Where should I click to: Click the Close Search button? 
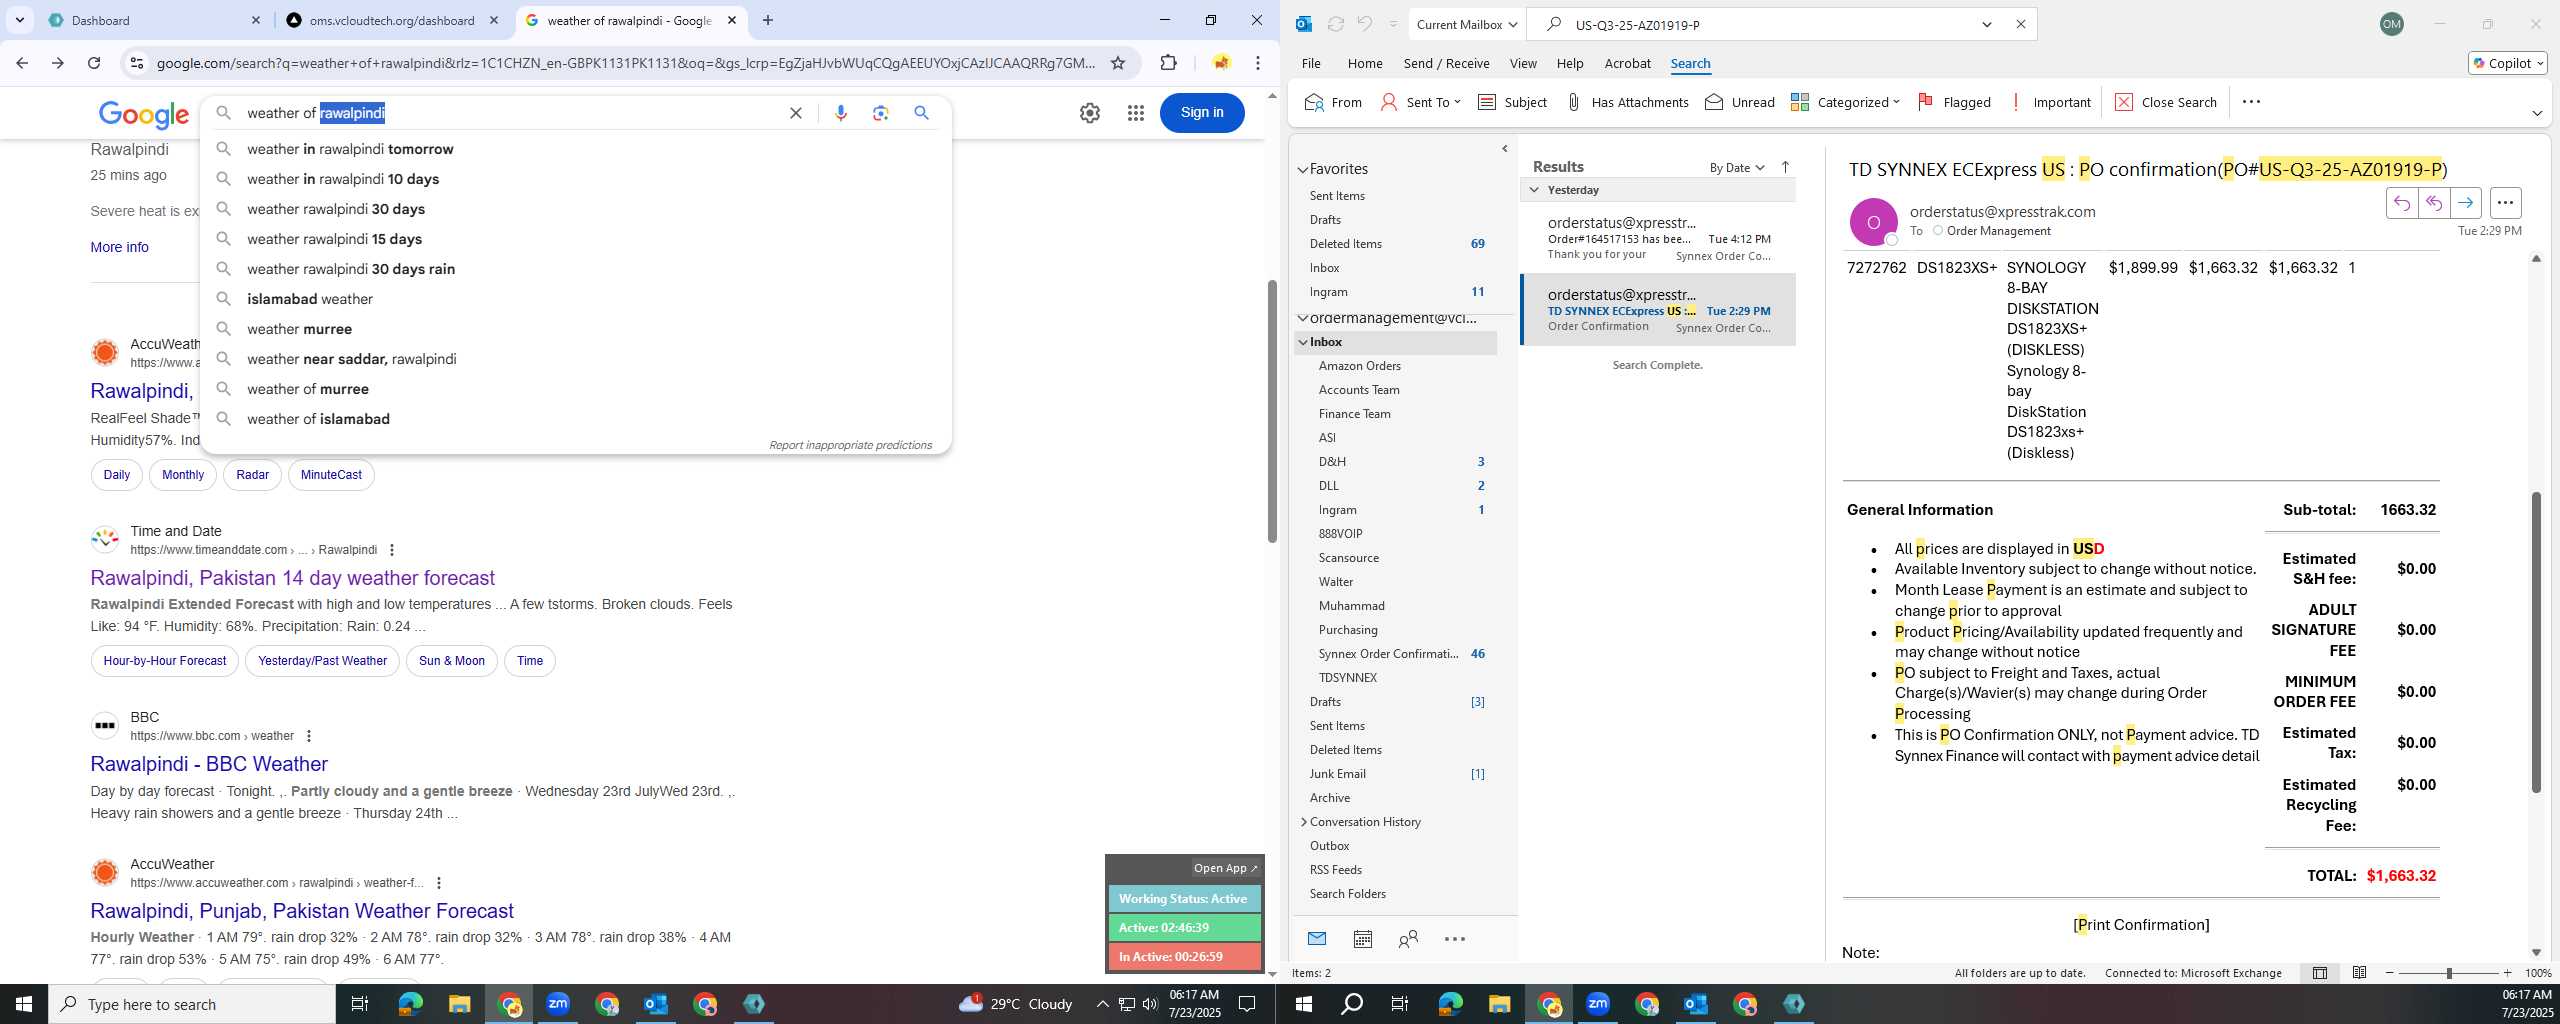coord(2166,102)
